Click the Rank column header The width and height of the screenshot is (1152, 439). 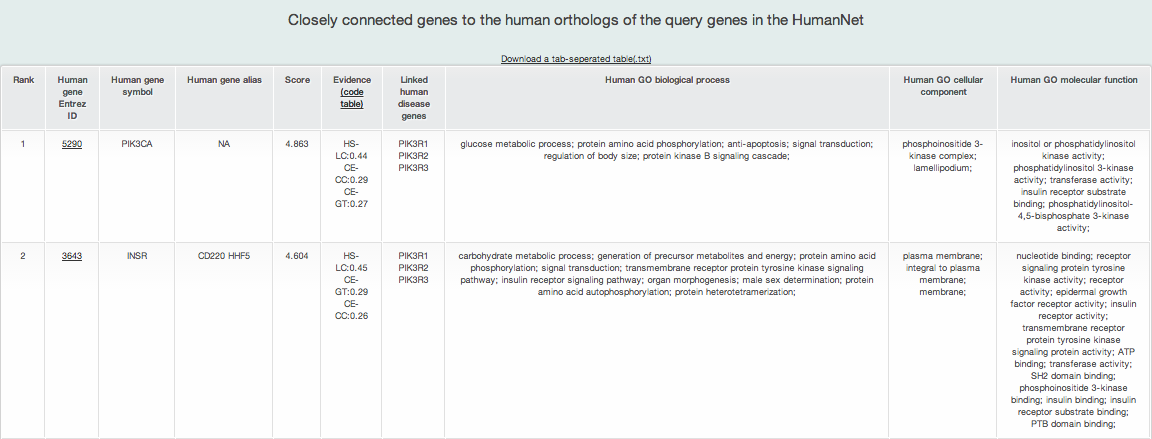(24, 80)
